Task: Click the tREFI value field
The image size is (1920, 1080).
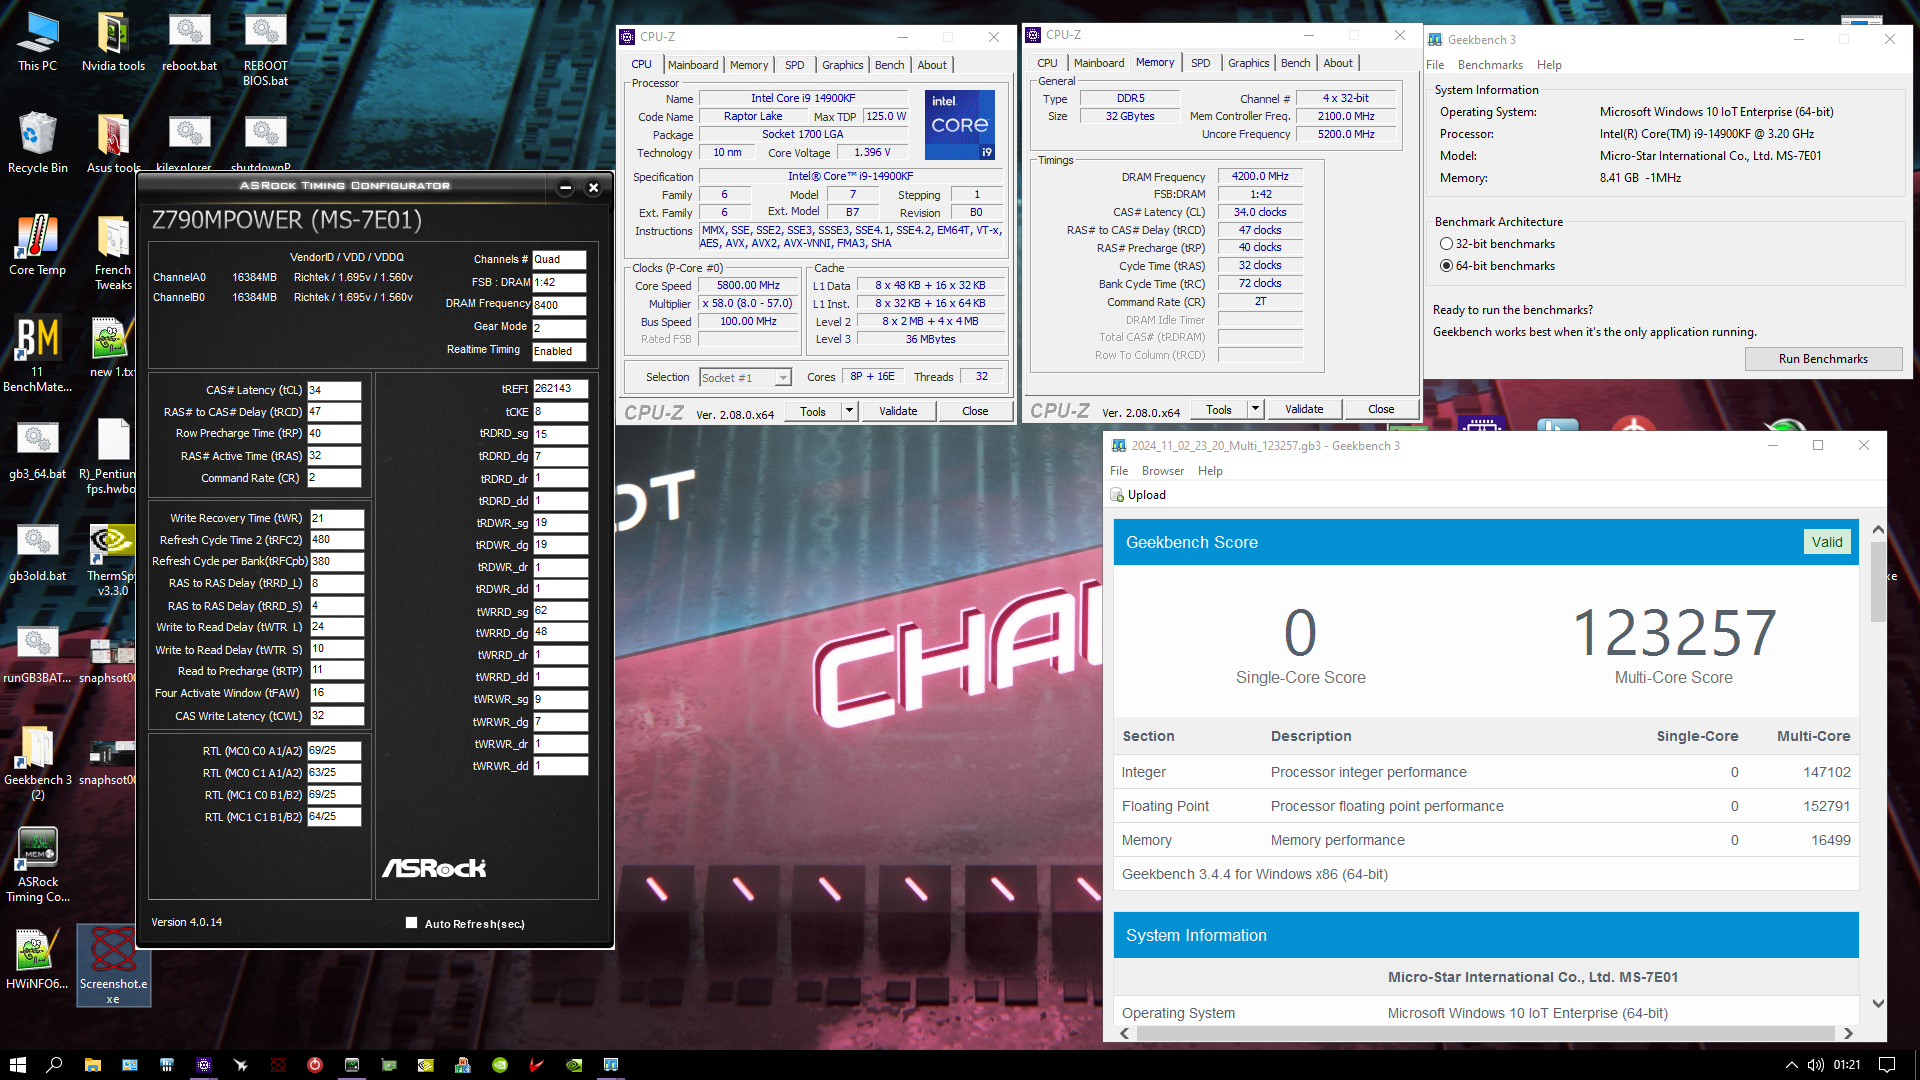Action: pyautogui.click(x=560, y=388)
